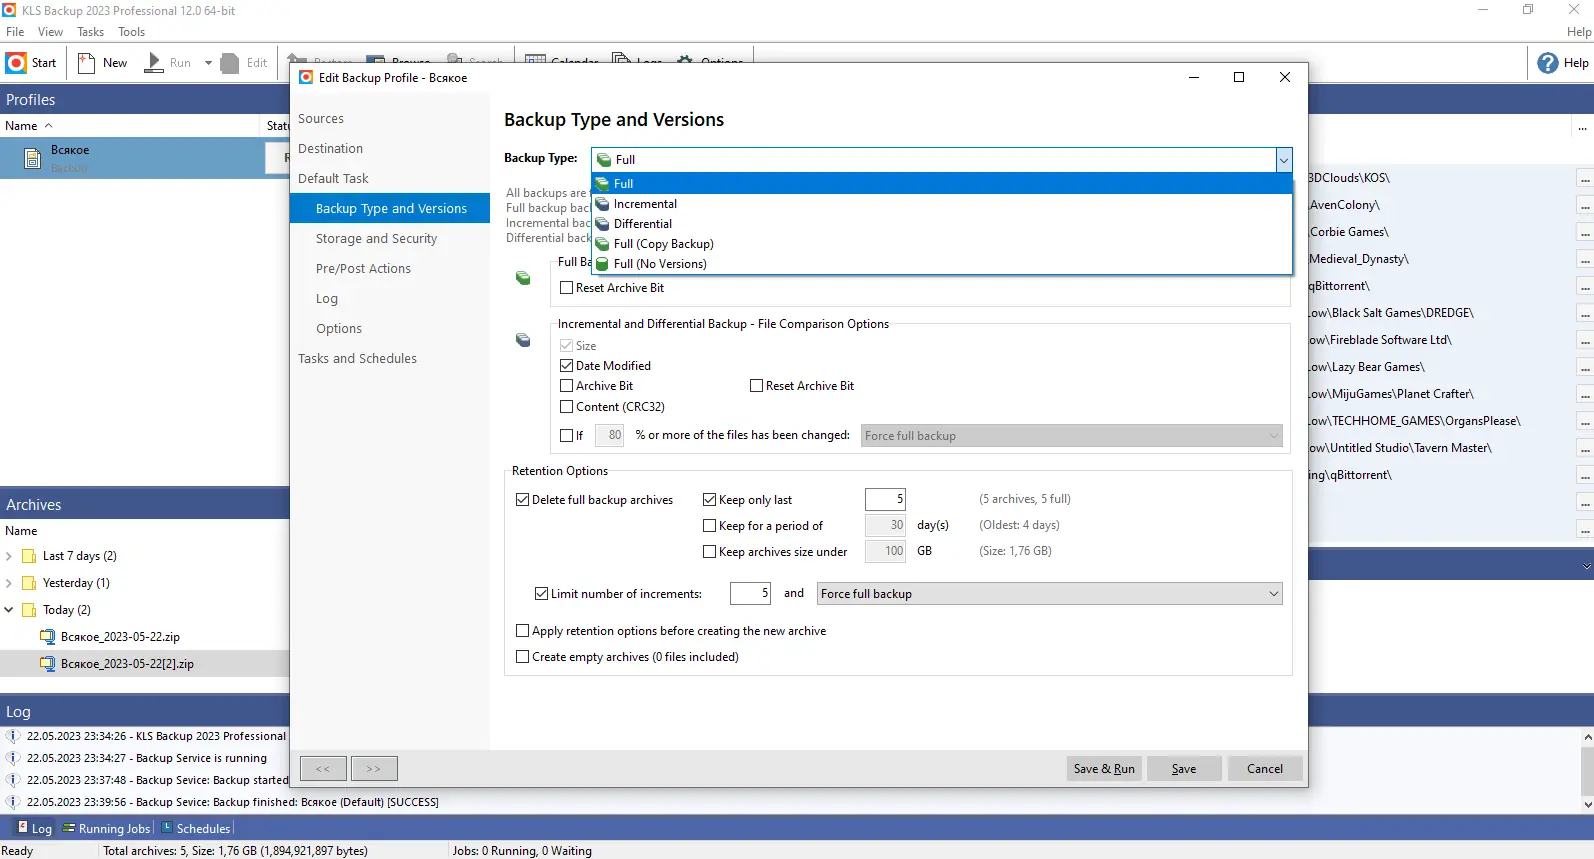
Task: Click the browse button beside 3DClouds\KOS\
Action: point(1585,179)
